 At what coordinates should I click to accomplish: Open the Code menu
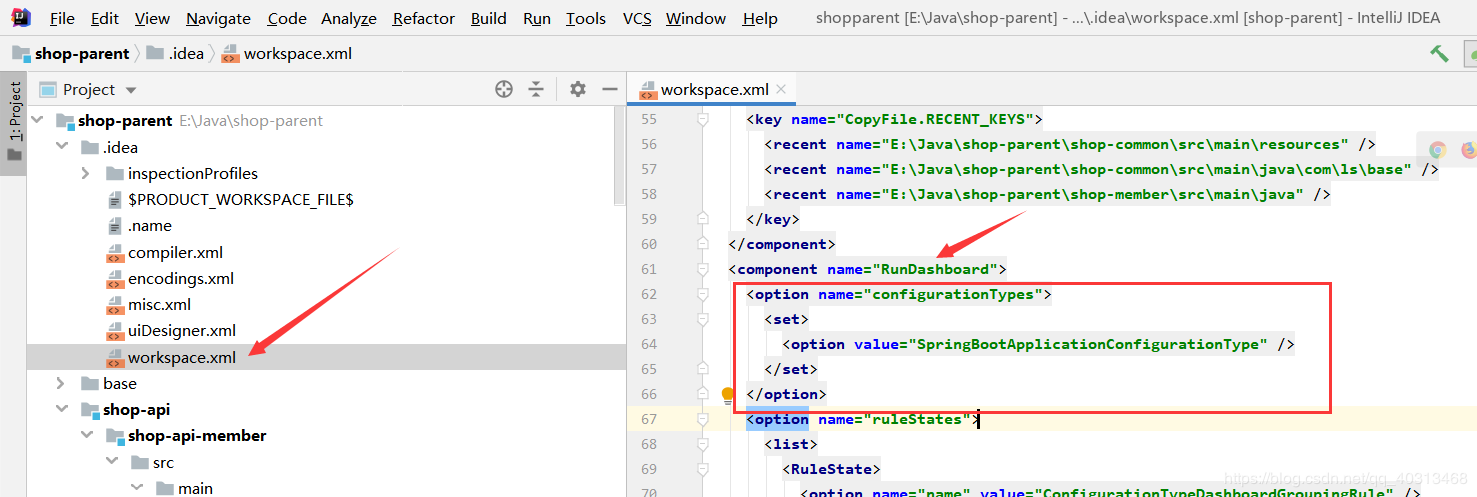pos(287,18)
